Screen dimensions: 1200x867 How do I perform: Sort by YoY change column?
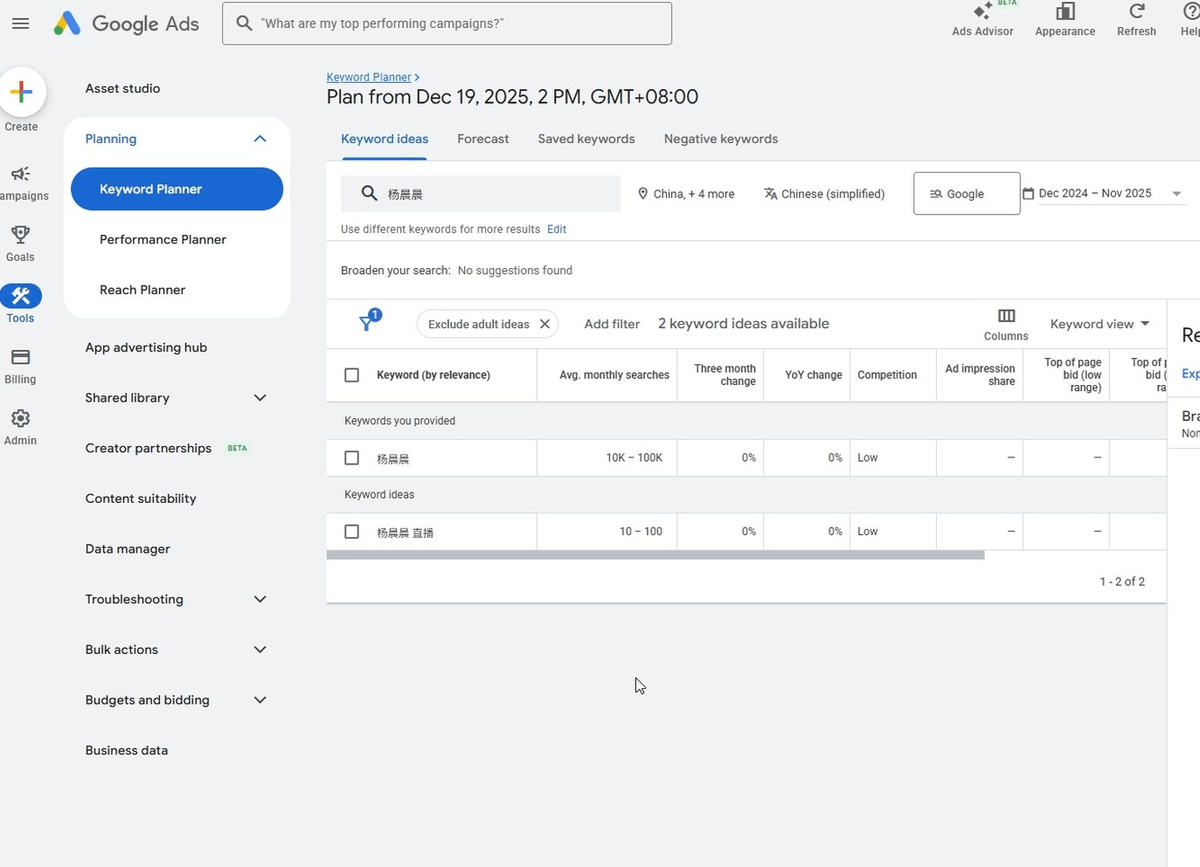point(813,375)
